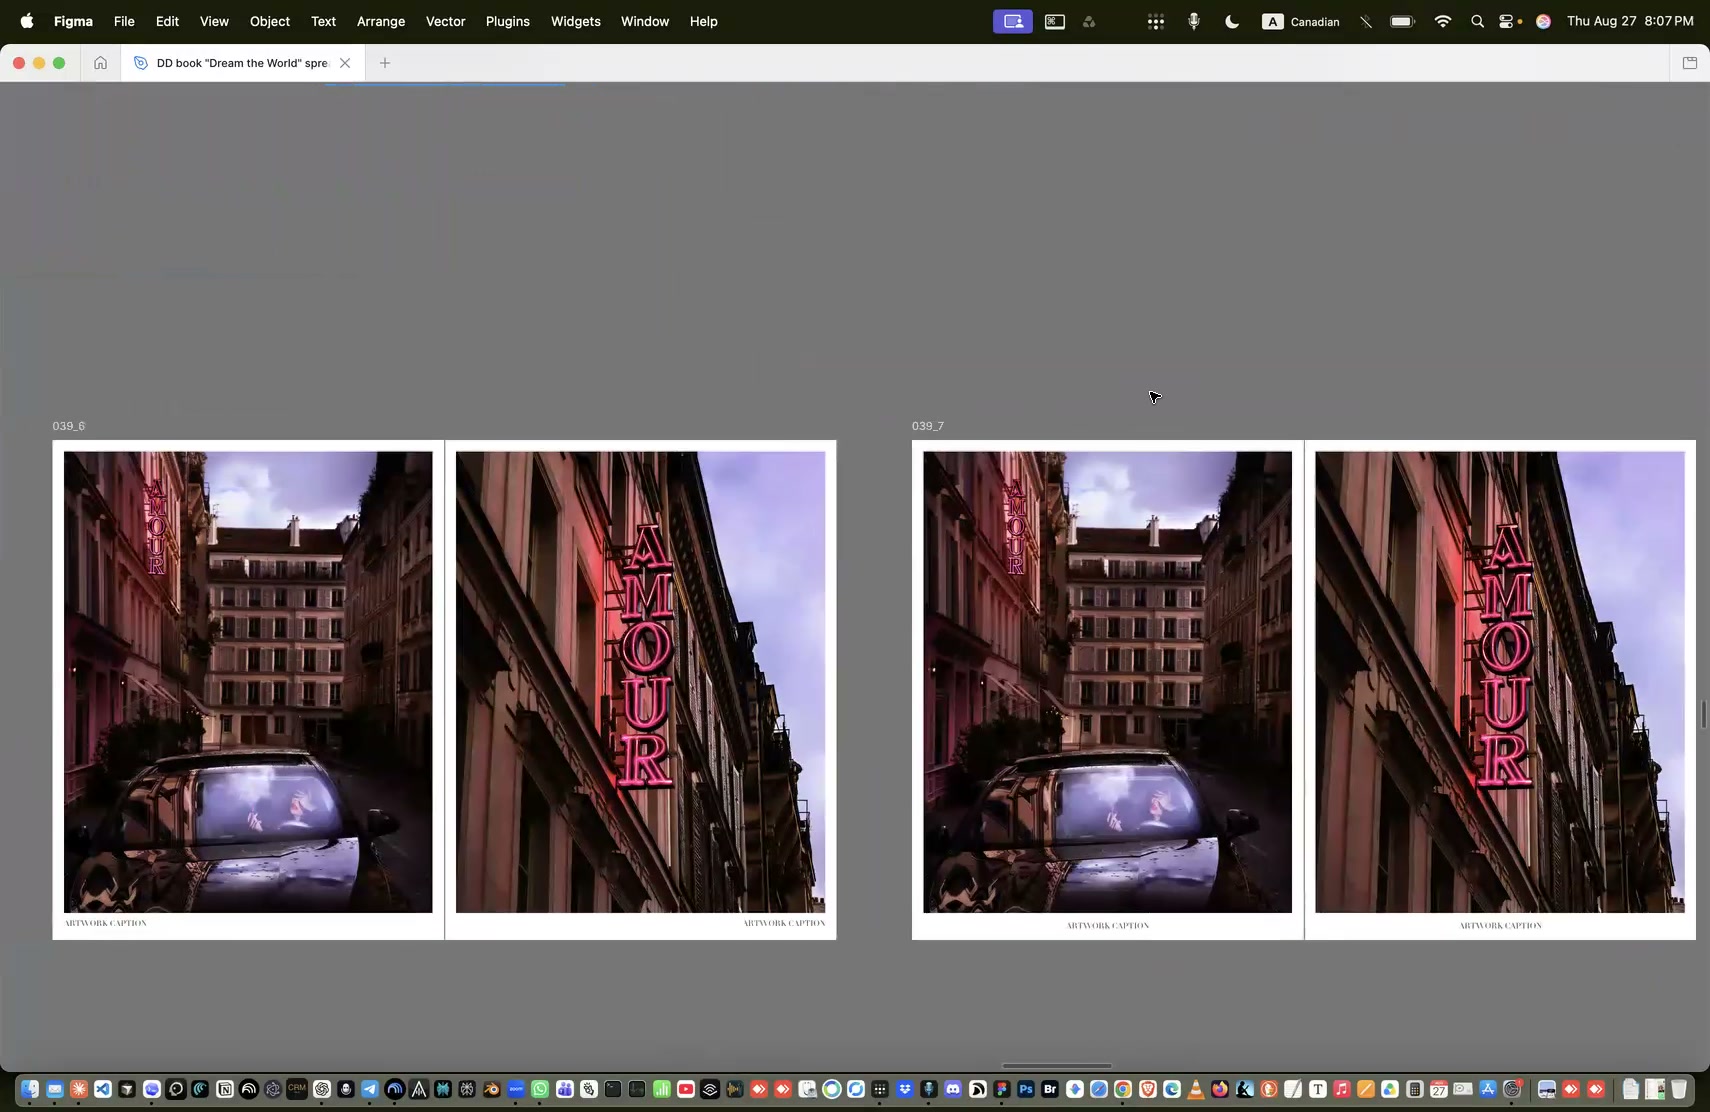Open the Wi-Fi status menu

[x=1442, y=21]
